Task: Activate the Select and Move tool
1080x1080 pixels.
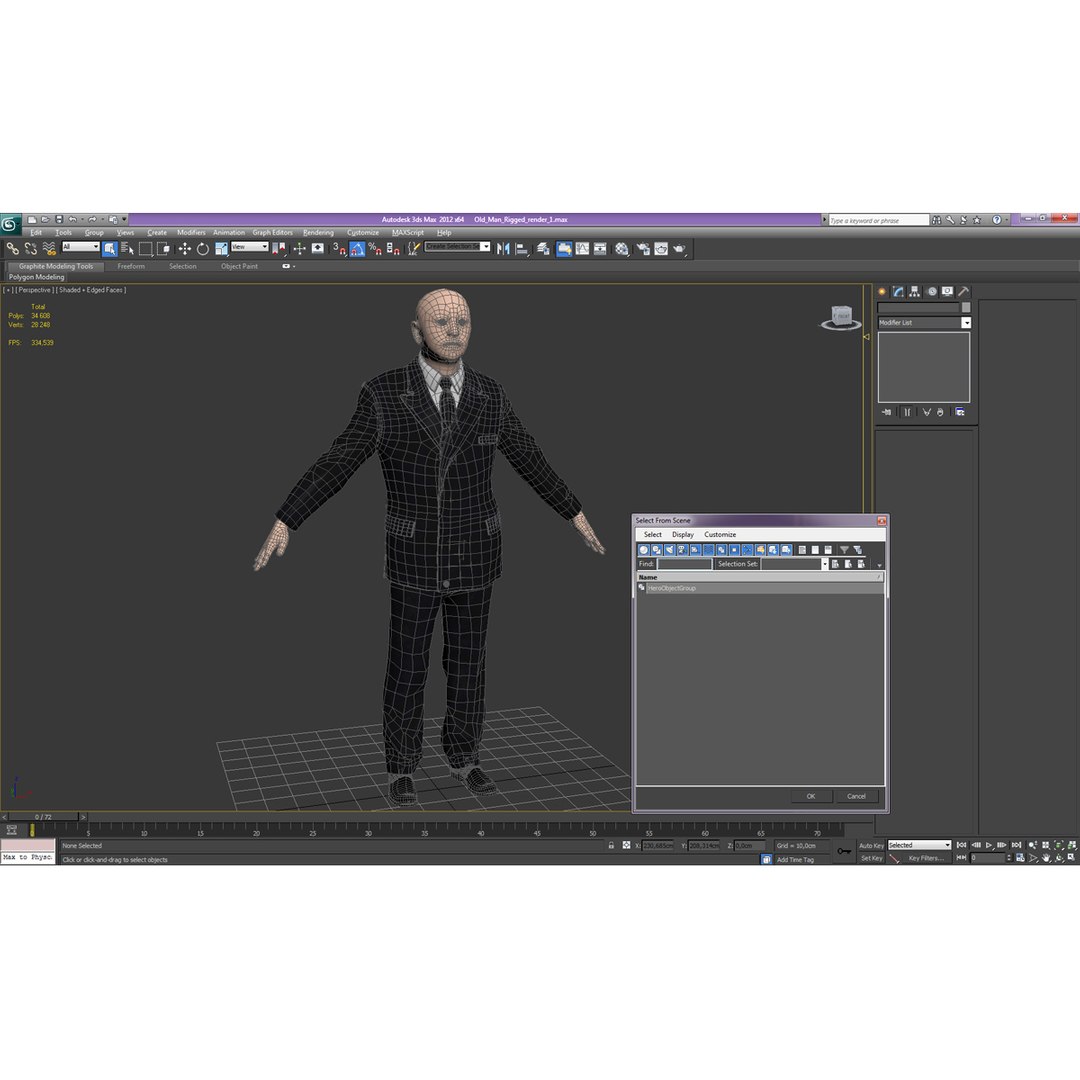Action: coord(185,249)
